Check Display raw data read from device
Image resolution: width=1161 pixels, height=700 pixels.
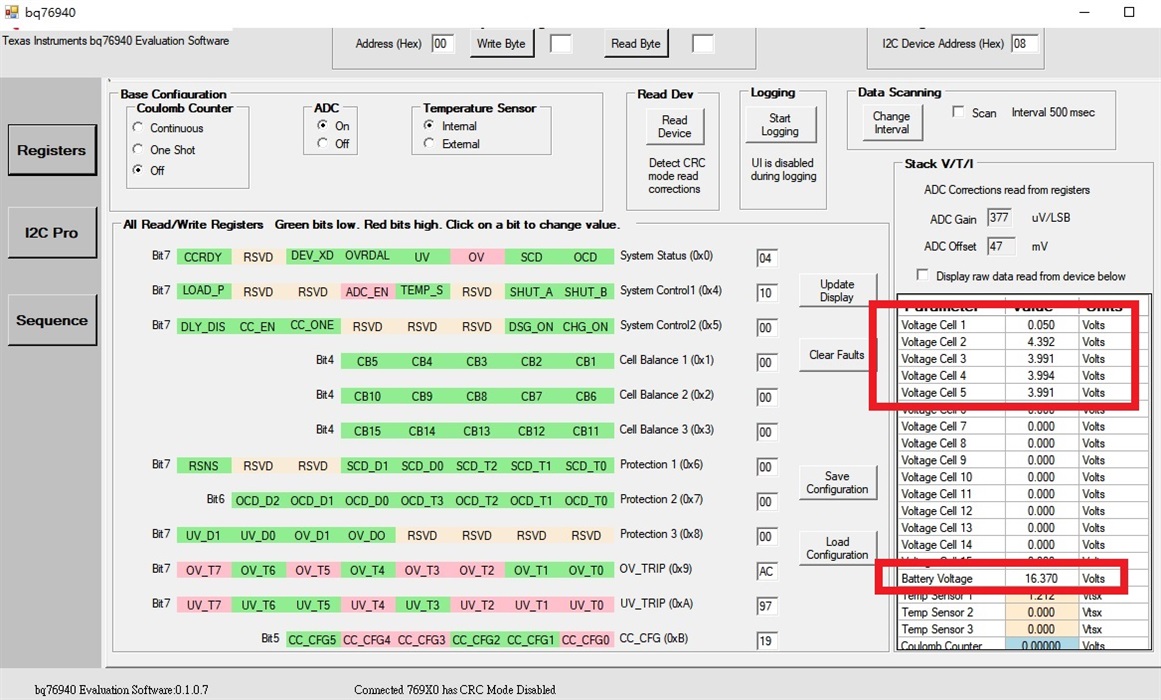(923, 275)
